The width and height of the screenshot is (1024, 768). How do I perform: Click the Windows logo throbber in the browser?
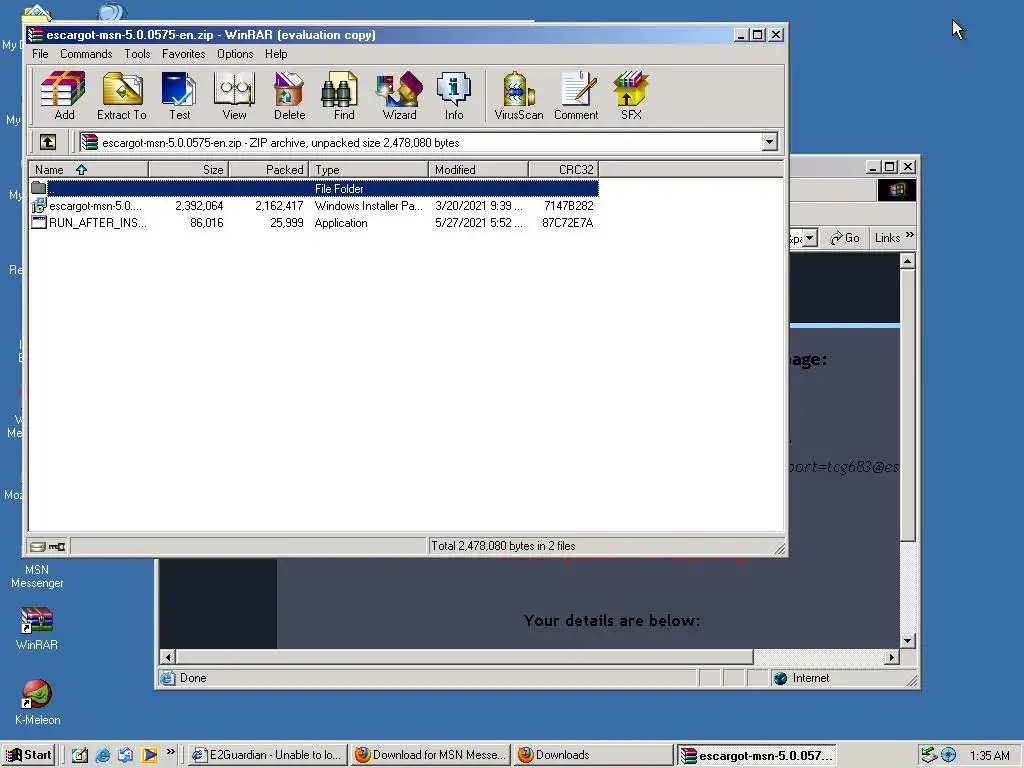897,189
